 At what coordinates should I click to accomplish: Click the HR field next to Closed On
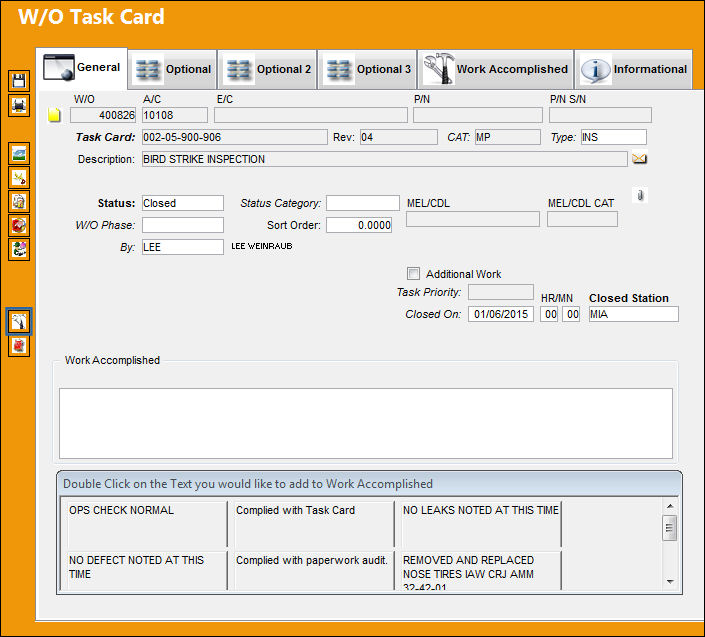tap(549, 314)
